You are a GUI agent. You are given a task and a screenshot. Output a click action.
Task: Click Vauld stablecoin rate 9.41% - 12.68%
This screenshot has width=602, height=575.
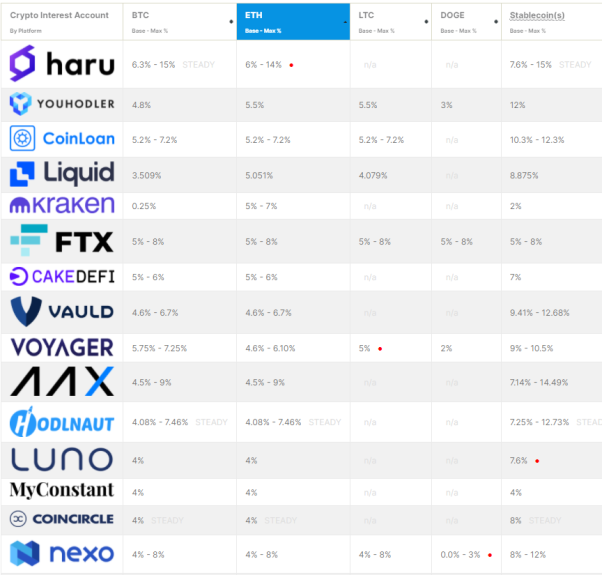[x=539, y=312]
